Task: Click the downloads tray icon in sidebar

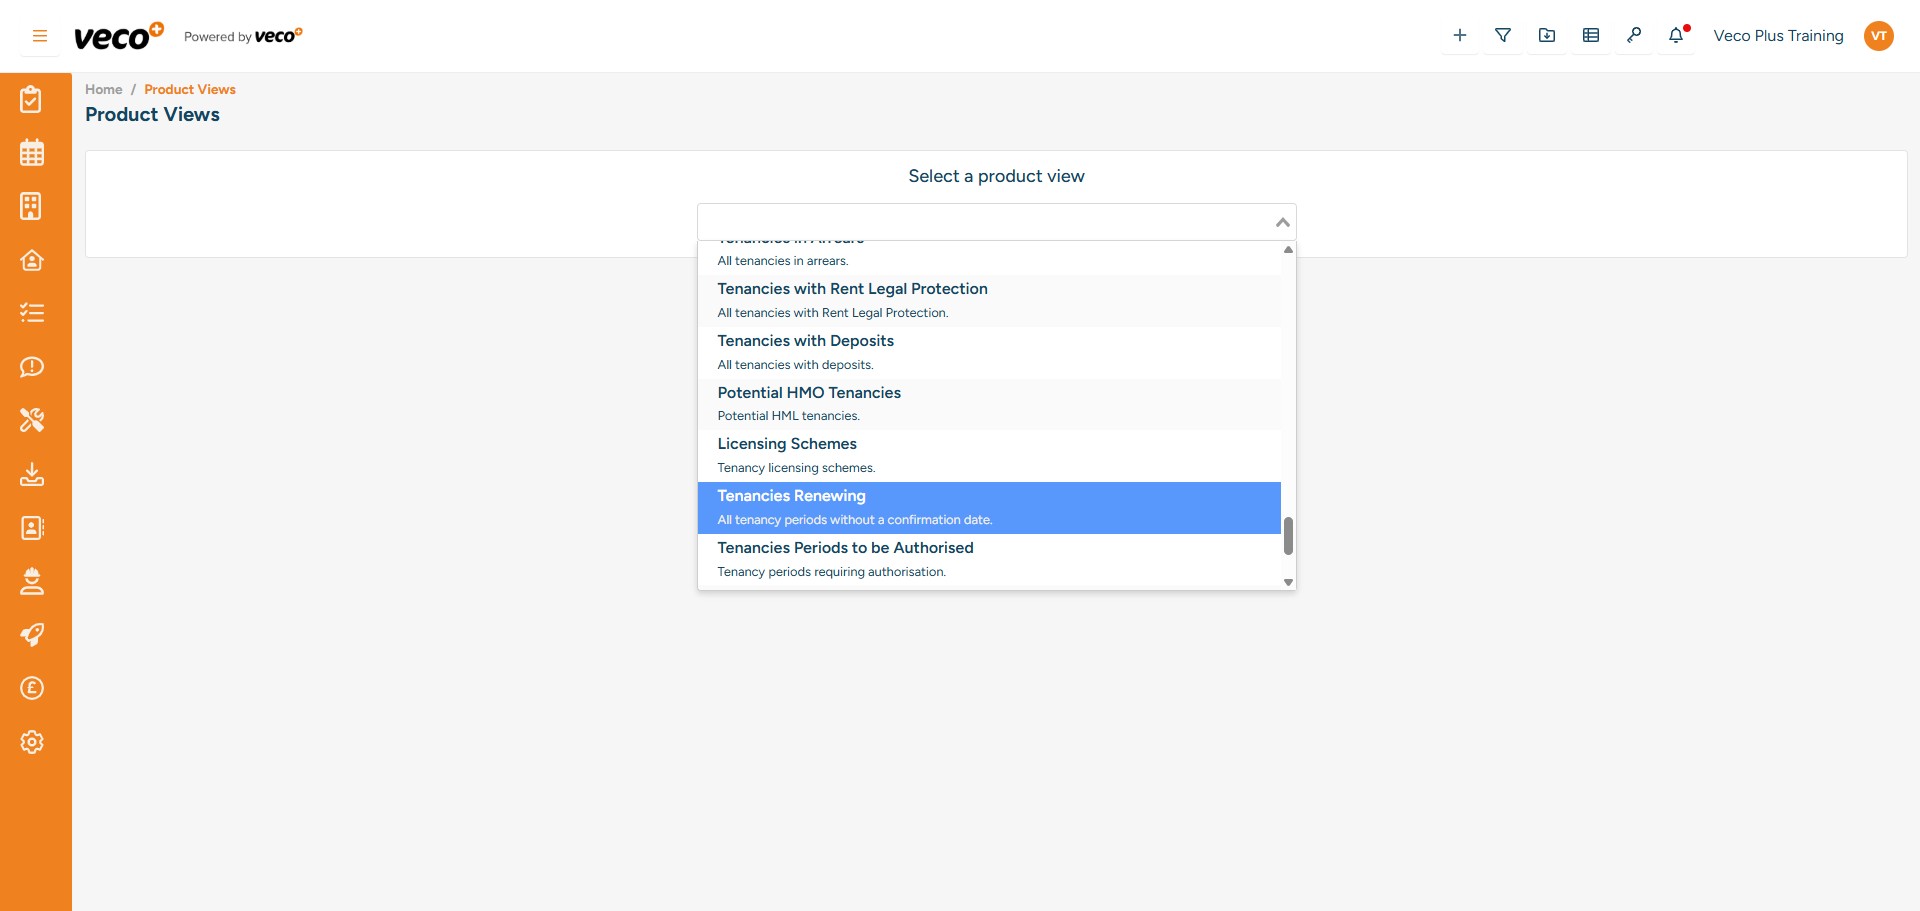Action: pyautogui.click(x=33, y=475)
